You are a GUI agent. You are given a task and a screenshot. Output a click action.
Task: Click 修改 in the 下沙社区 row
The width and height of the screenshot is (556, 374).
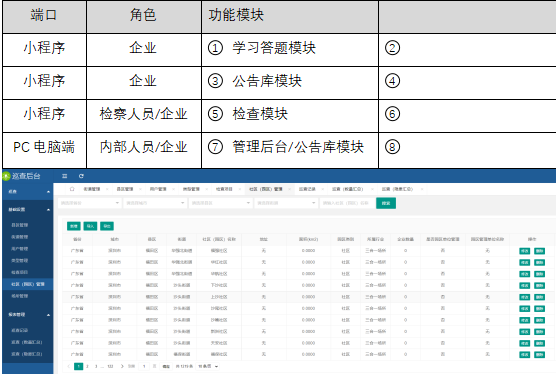(524, 285)
